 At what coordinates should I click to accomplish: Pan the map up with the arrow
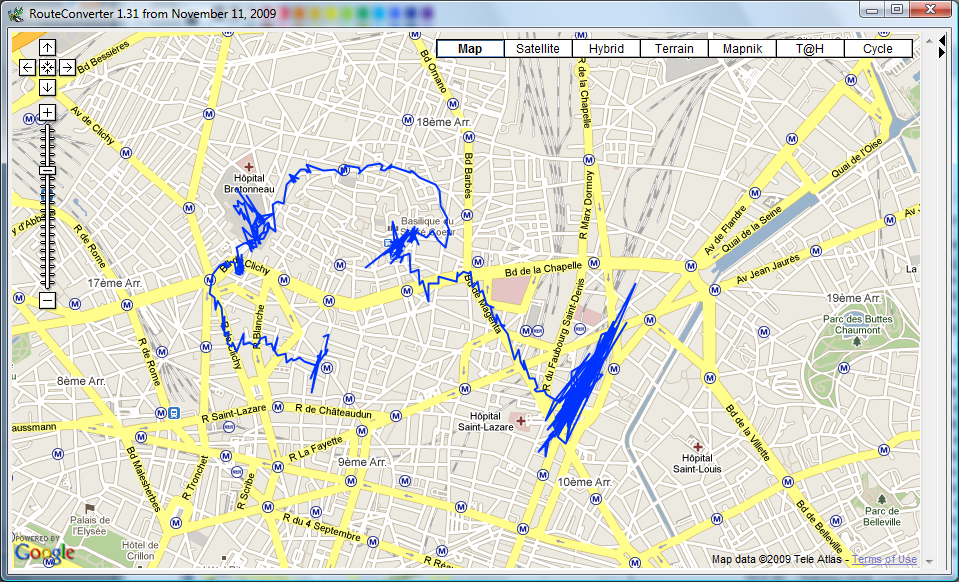click(48, 47)
